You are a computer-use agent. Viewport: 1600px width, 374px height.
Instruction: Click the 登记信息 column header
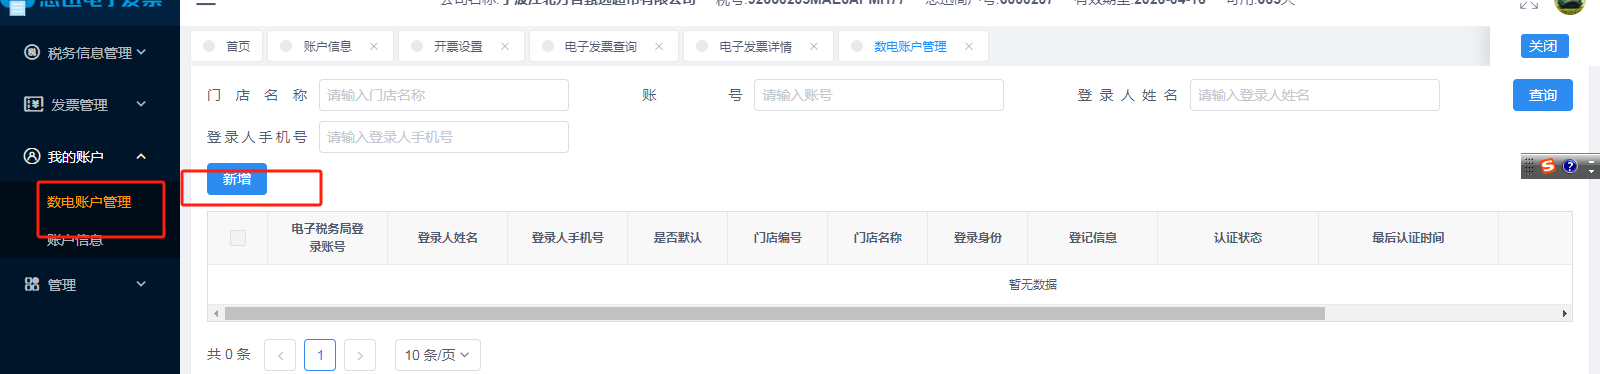pyautogui.click(x=1093, y=238)
